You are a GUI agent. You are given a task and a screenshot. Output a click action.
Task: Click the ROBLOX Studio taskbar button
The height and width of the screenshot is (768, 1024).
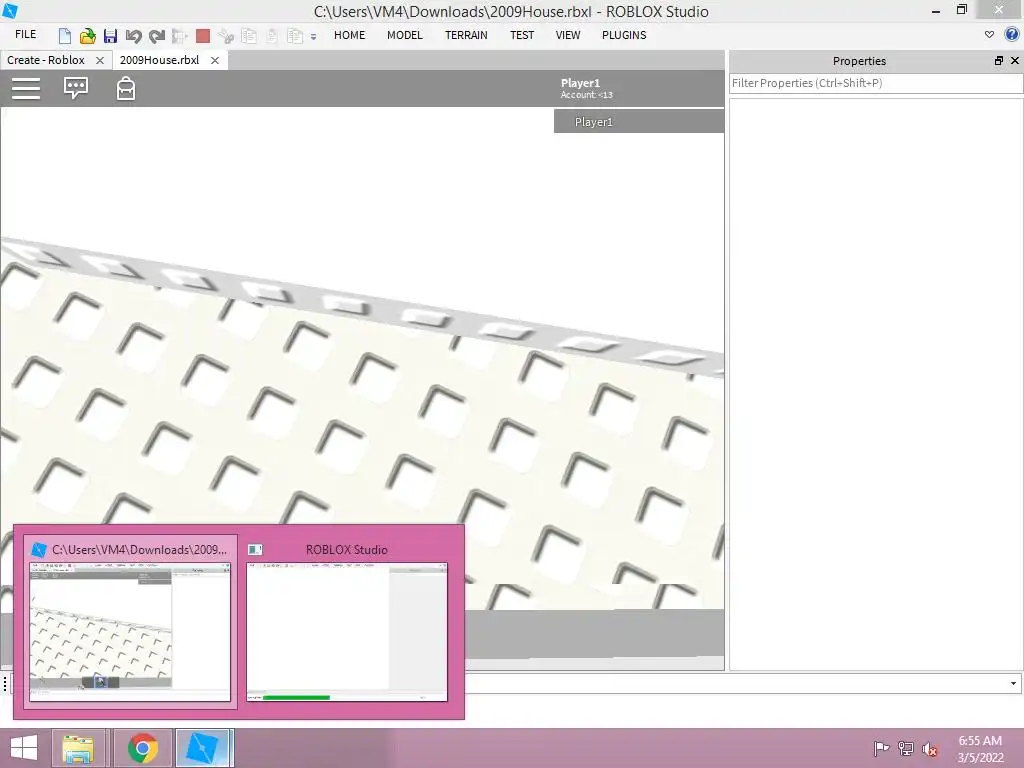203,748
